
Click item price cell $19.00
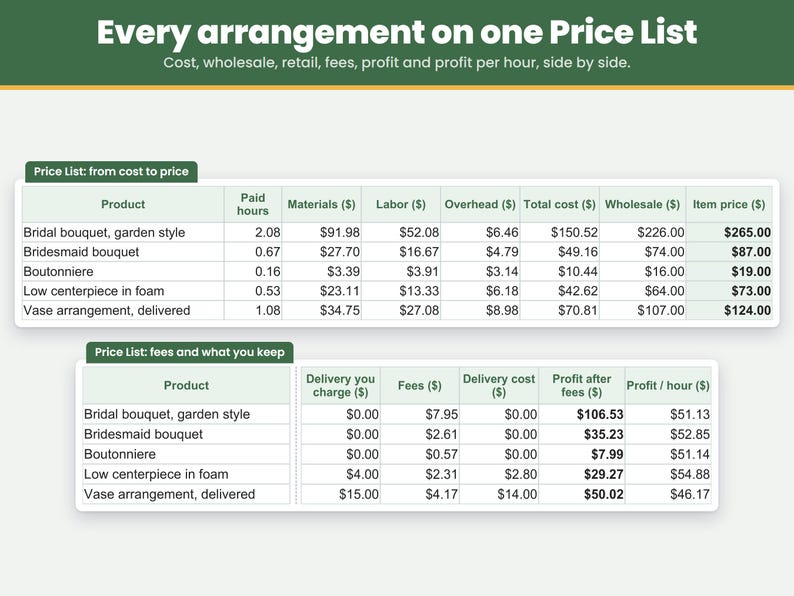pyautogui.click(x=729, y=271)
